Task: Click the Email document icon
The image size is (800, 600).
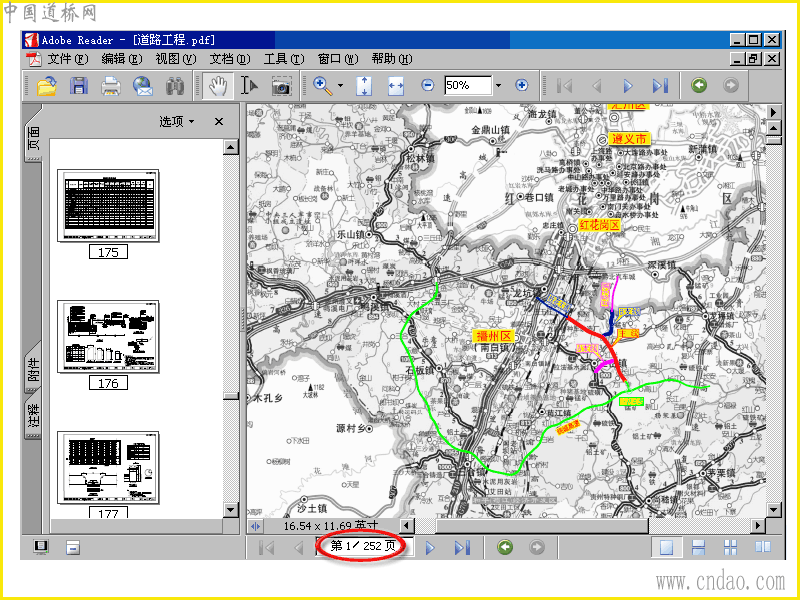Action: [x=143, y=85]
